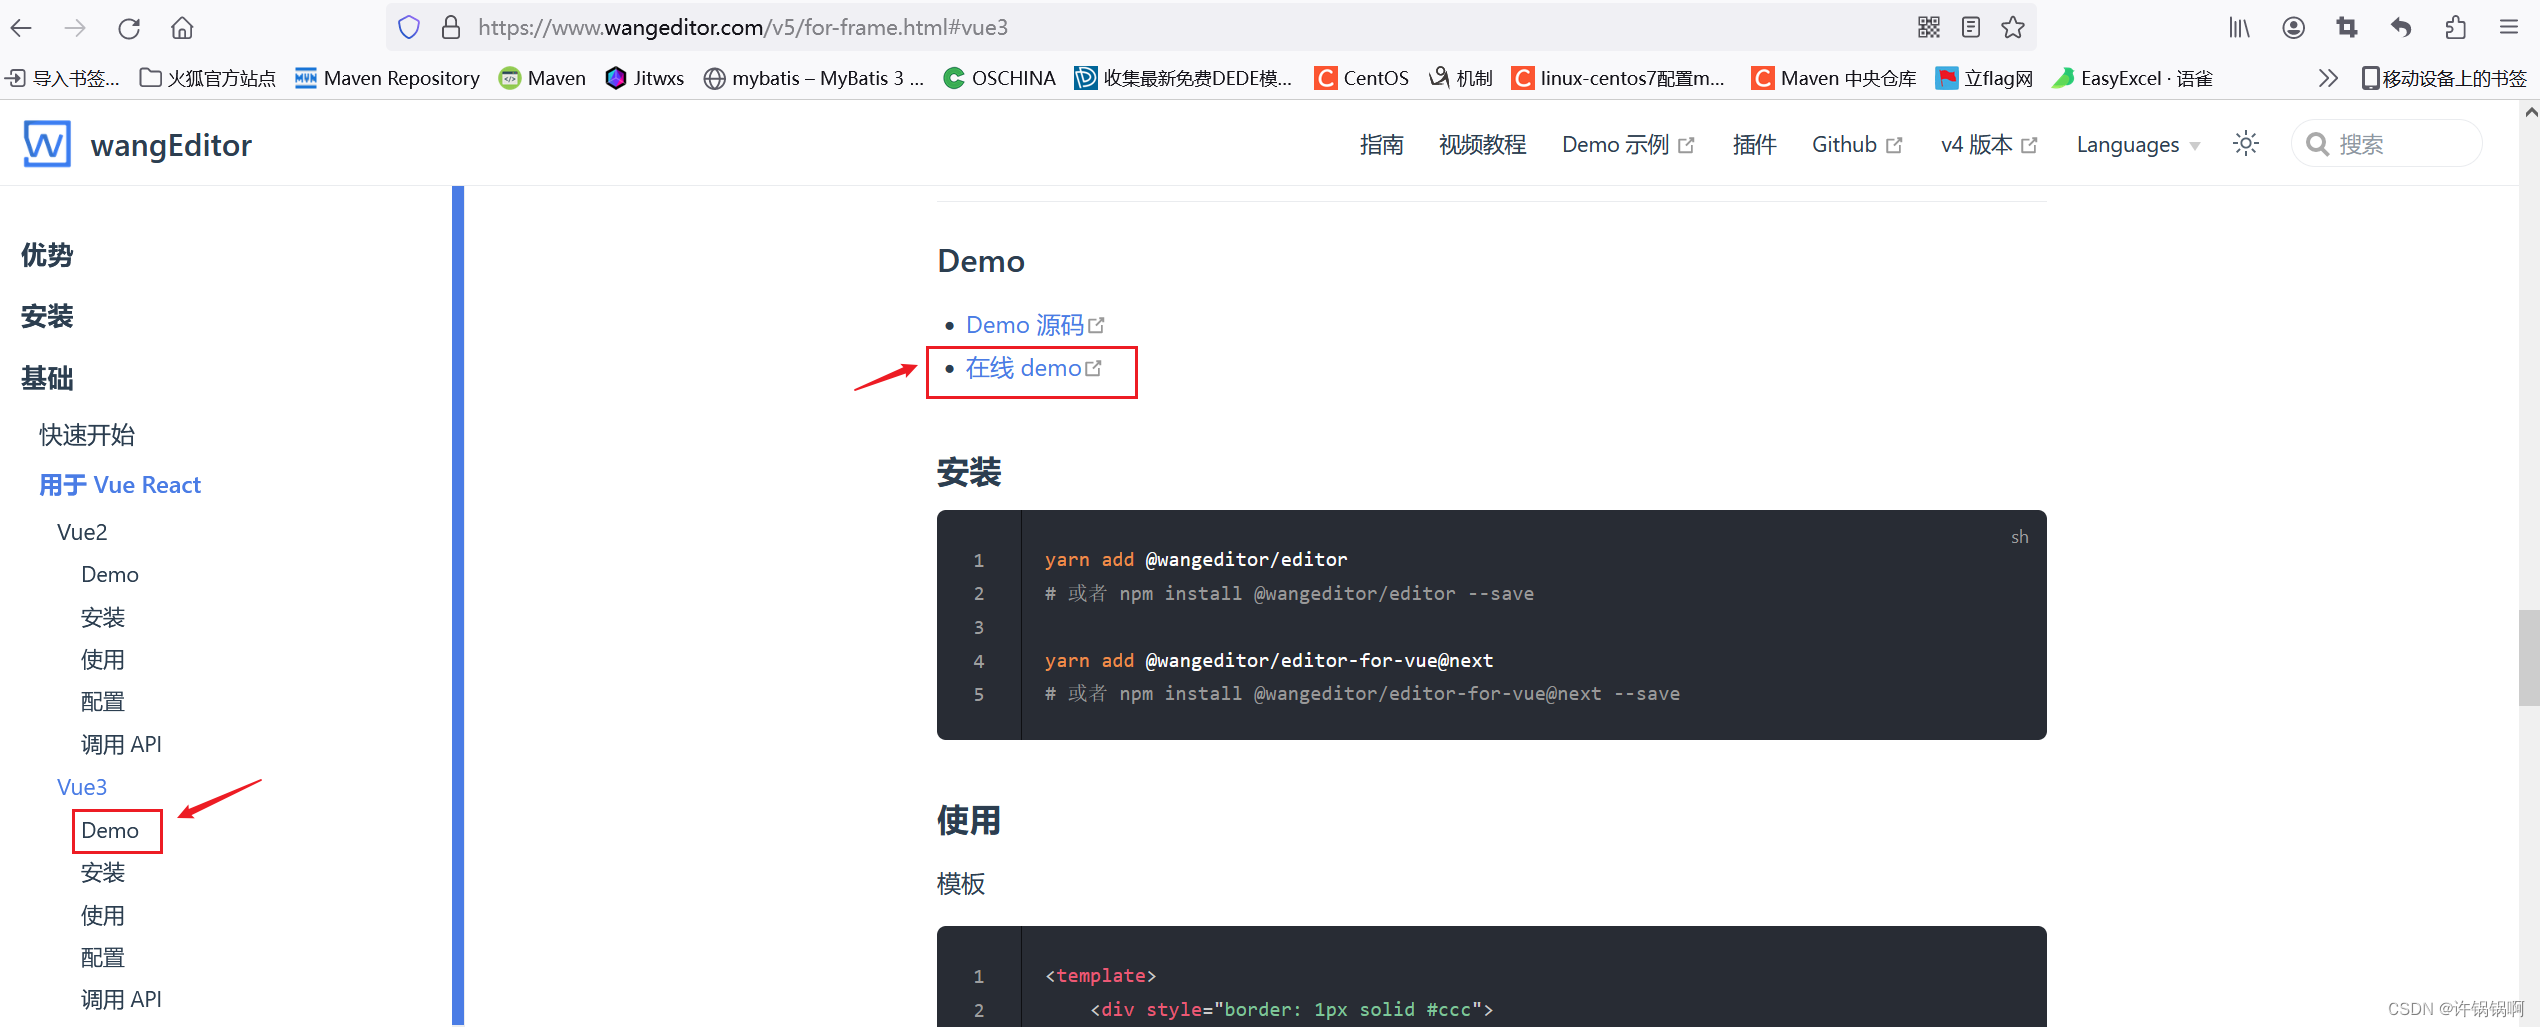Select the top-level 安装 sidebar section
Image resolution: width=2540 pixels, height=1027 pixels.
[x=47, y=316]
